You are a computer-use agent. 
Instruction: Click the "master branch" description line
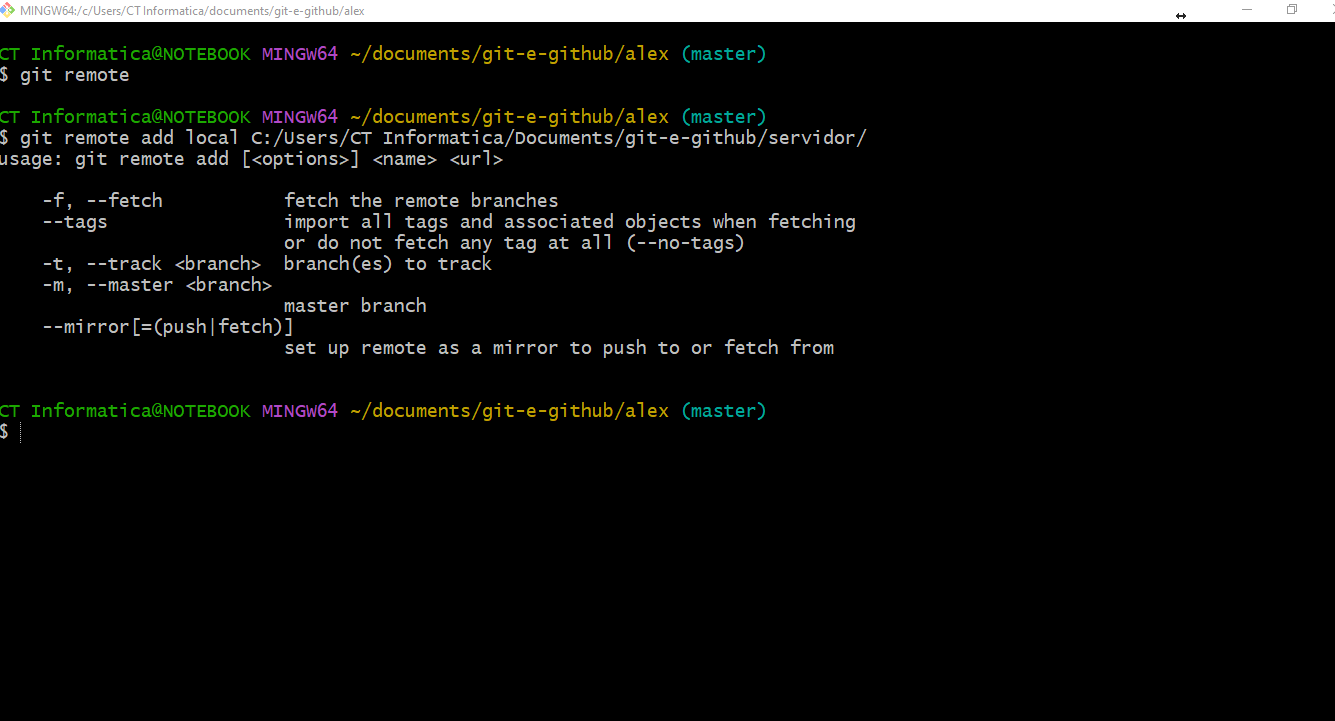[x=355, y=306]
